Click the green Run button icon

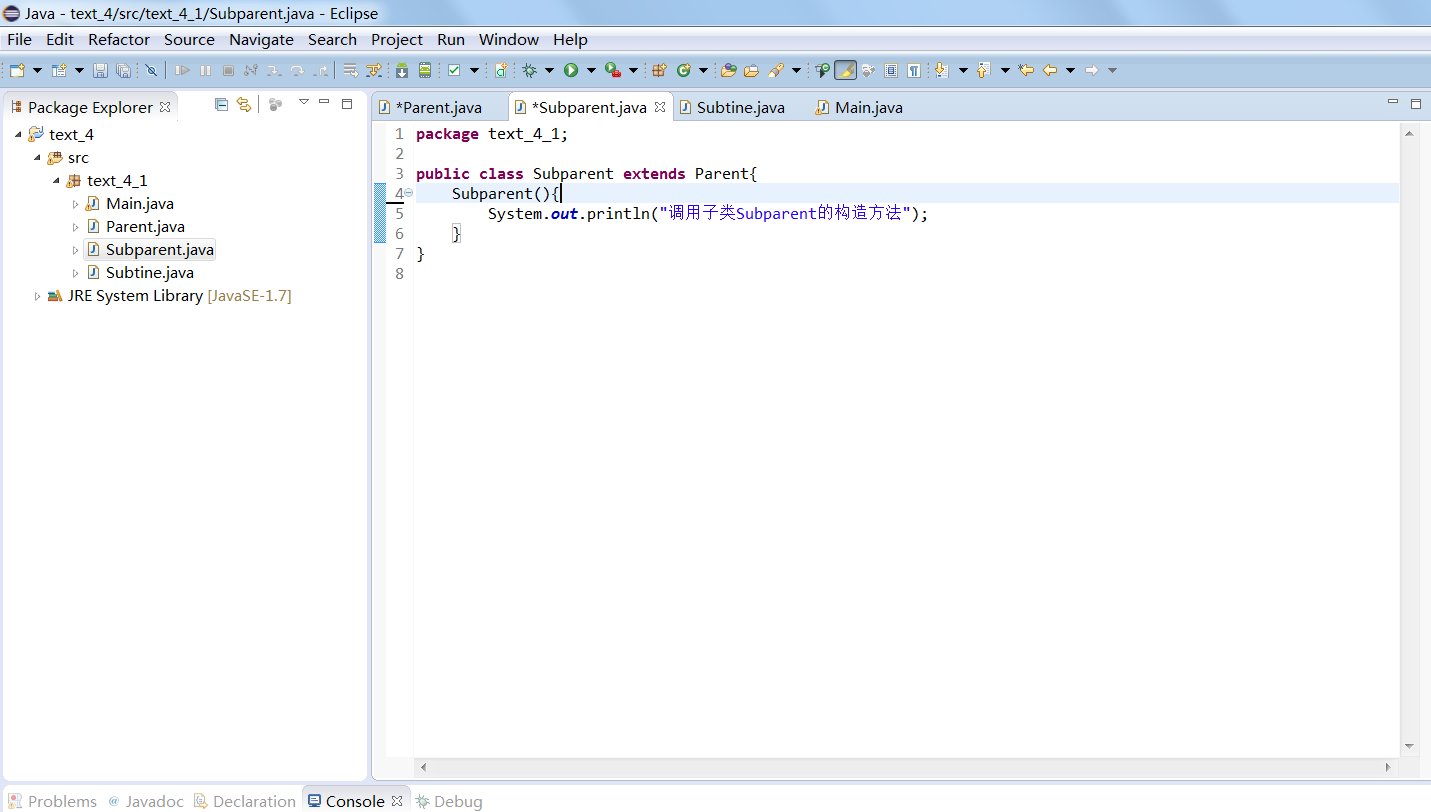point(570,70)
